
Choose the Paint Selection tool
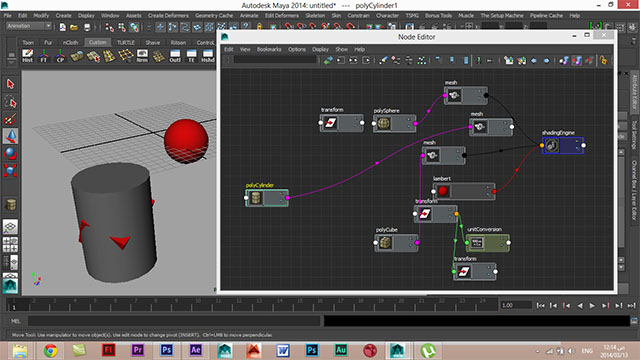[x=10, y=119]
